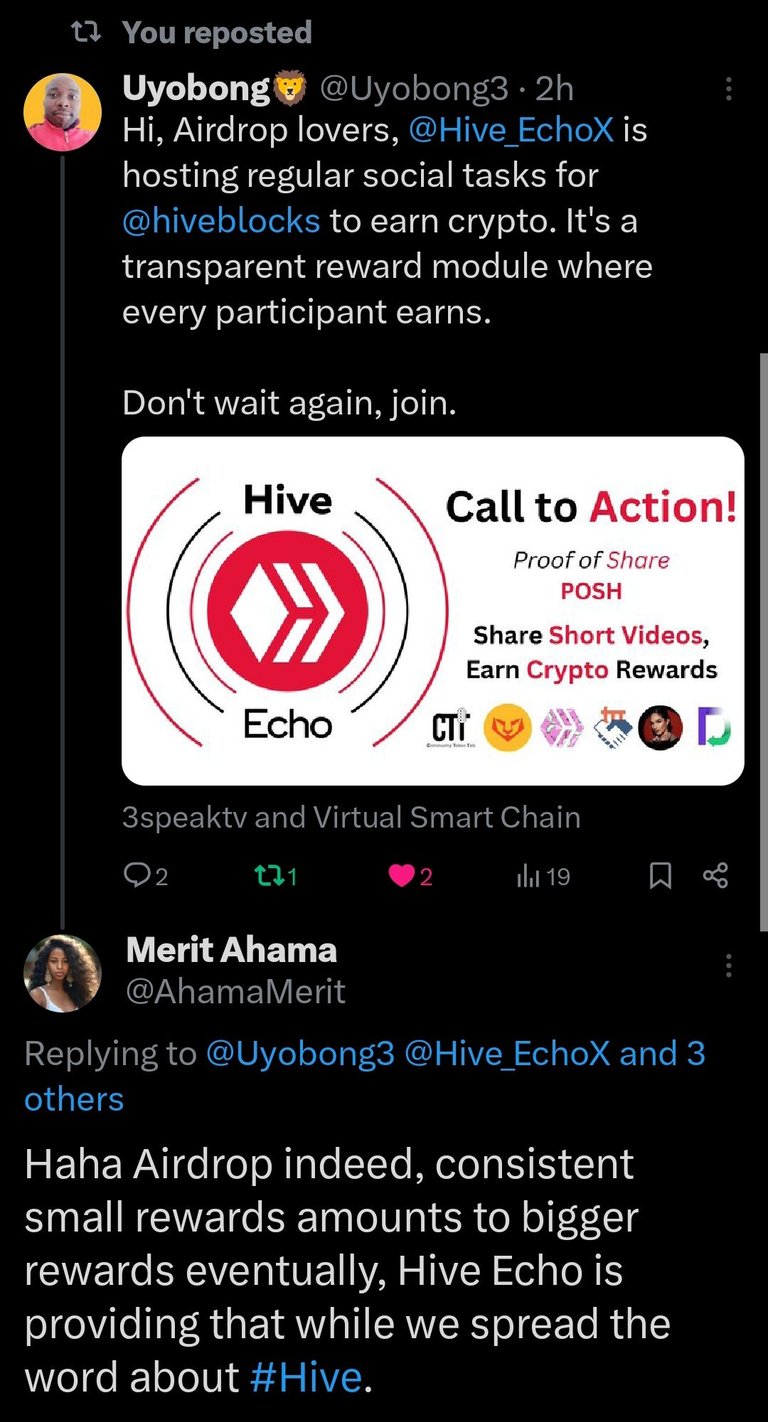Open Uyobong's profile picture
The image size is (768, 1422).
tap(62, 111)
